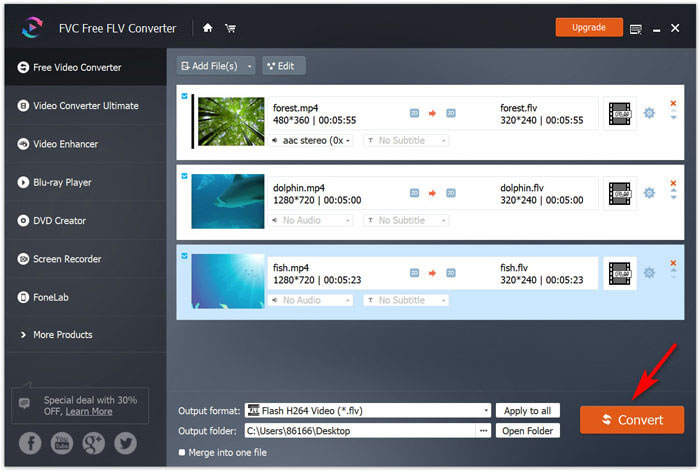
Task: Open output format film icon for forest.flv
Action: point(620,113)
